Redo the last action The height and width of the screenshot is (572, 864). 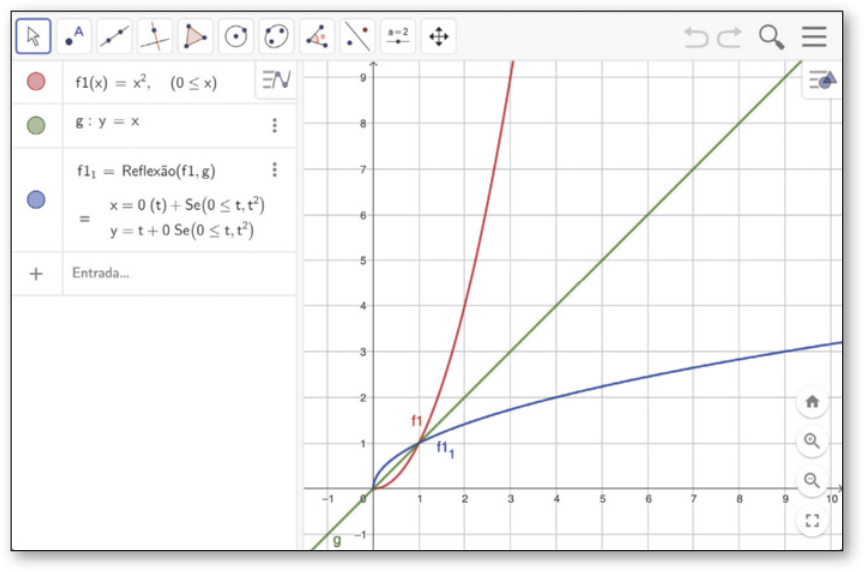730,37
